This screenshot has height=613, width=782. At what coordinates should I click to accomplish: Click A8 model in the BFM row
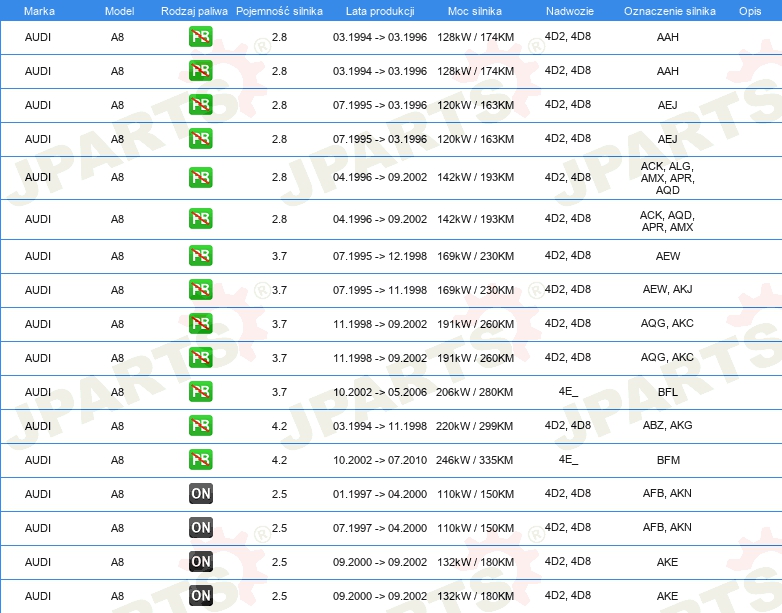point(117,460)
